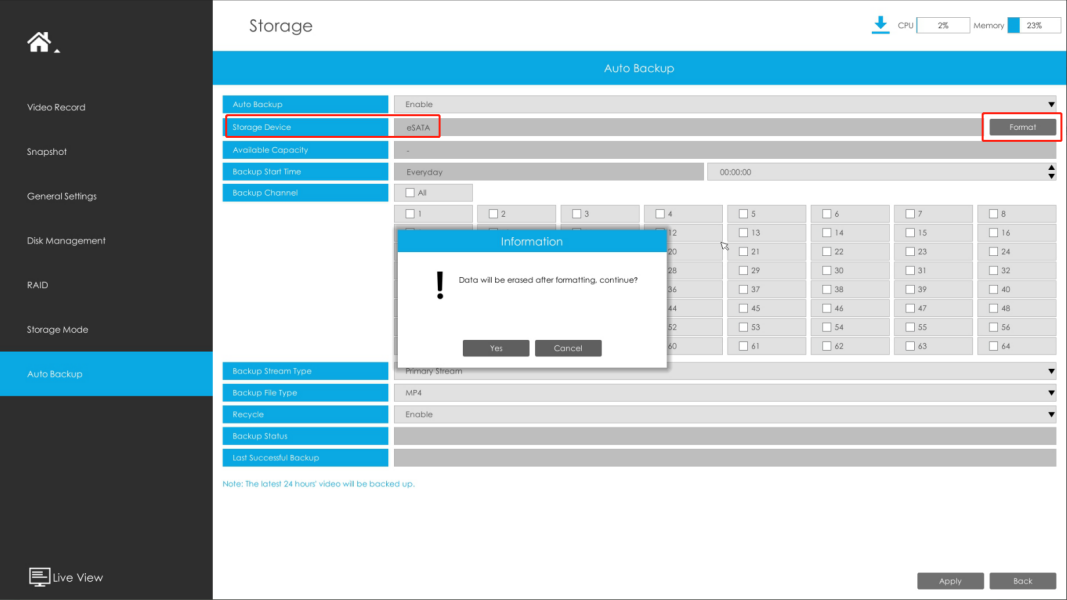Viewport: 1067px width, 600px height.
Task: Confirm formatting with Yes button
Action: pyautogui.click(x=496, y=348)
